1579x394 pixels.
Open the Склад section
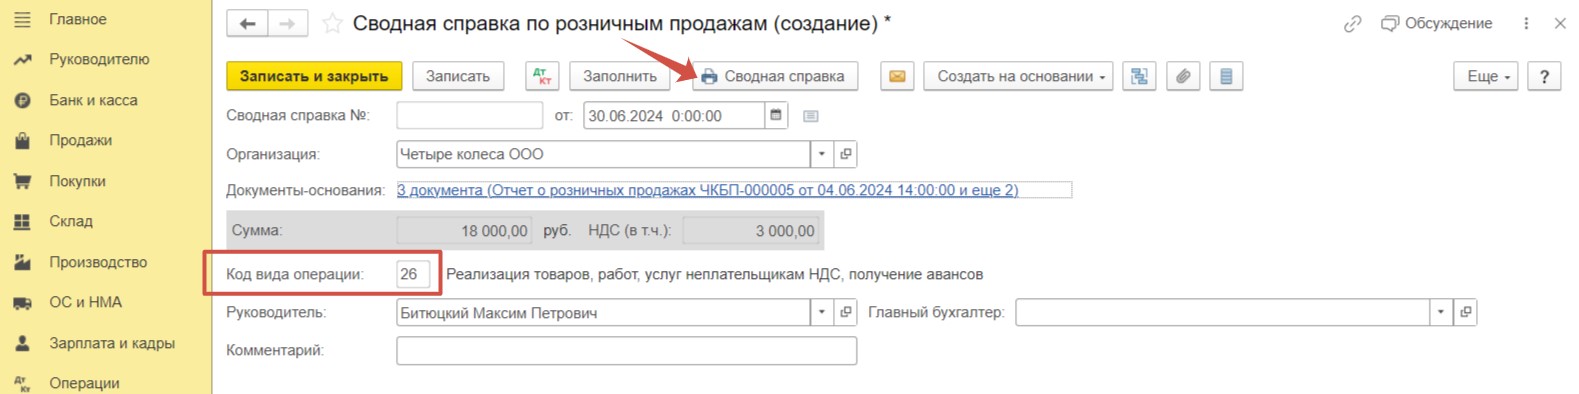71,221
